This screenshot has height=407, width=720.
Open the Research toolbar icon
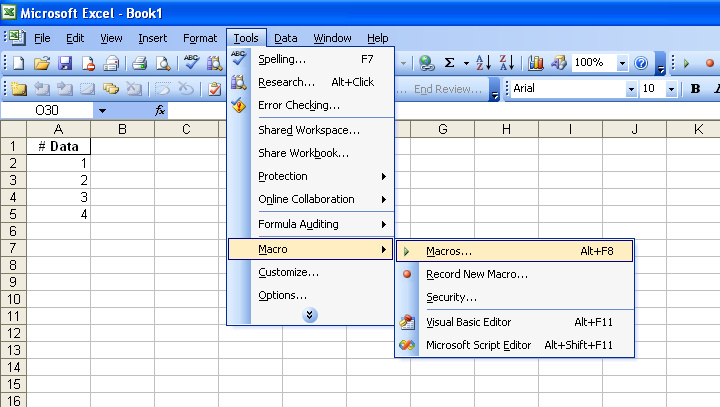click(x=214, y=63)
